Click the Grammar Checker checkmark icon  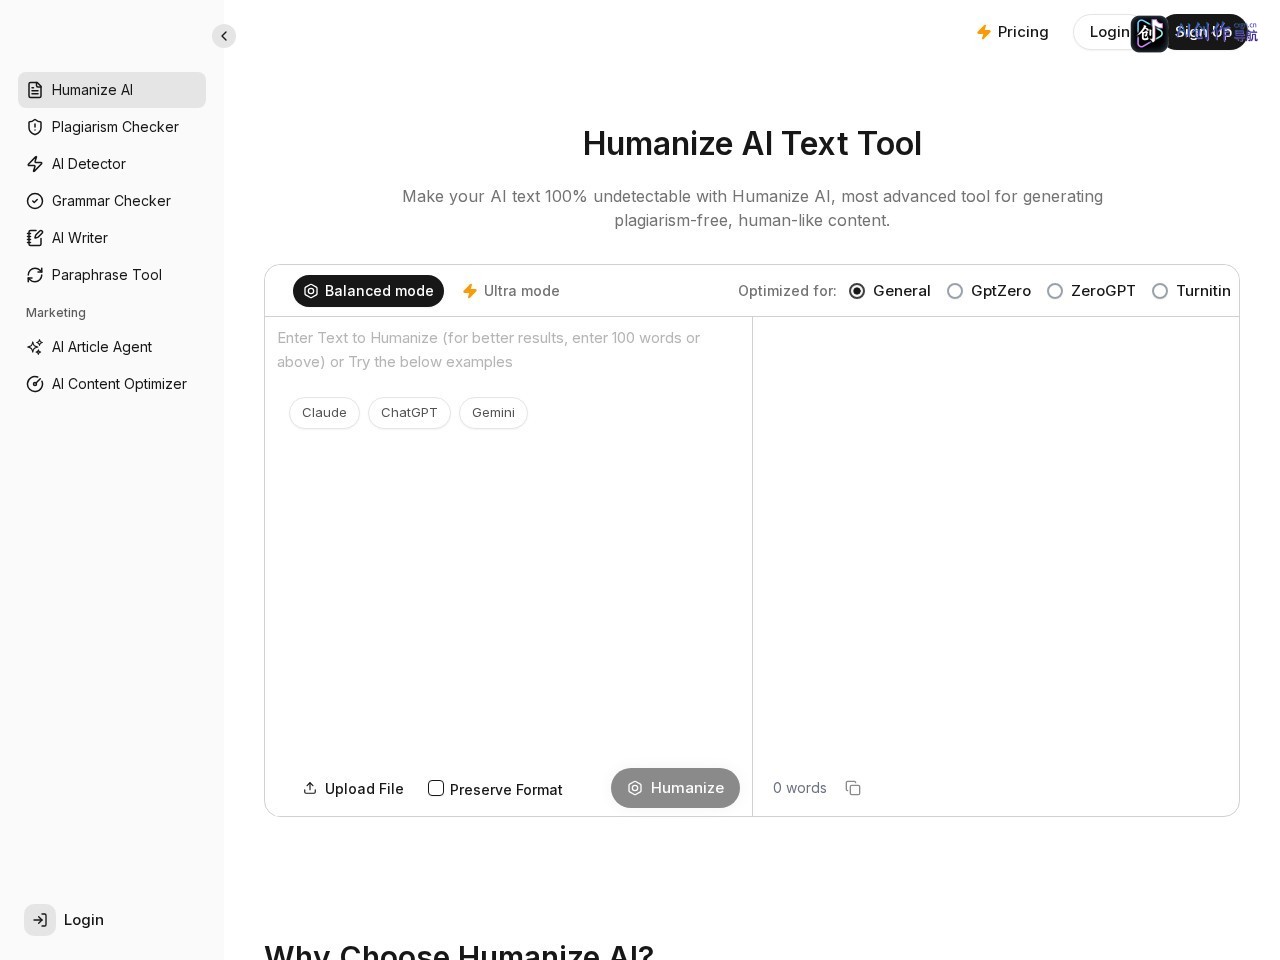click(35, 201)
